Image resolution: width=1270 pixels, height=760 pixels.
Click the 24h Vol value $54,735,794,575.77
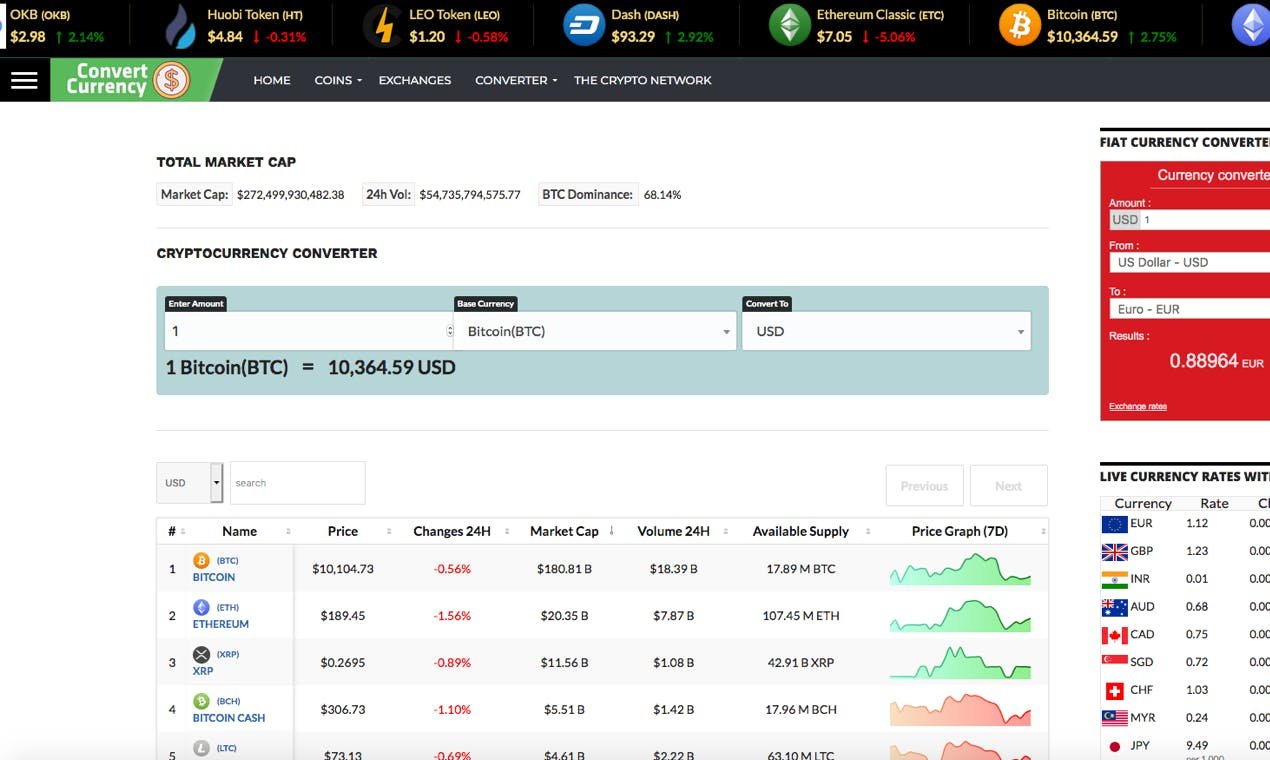pos(470,195)
